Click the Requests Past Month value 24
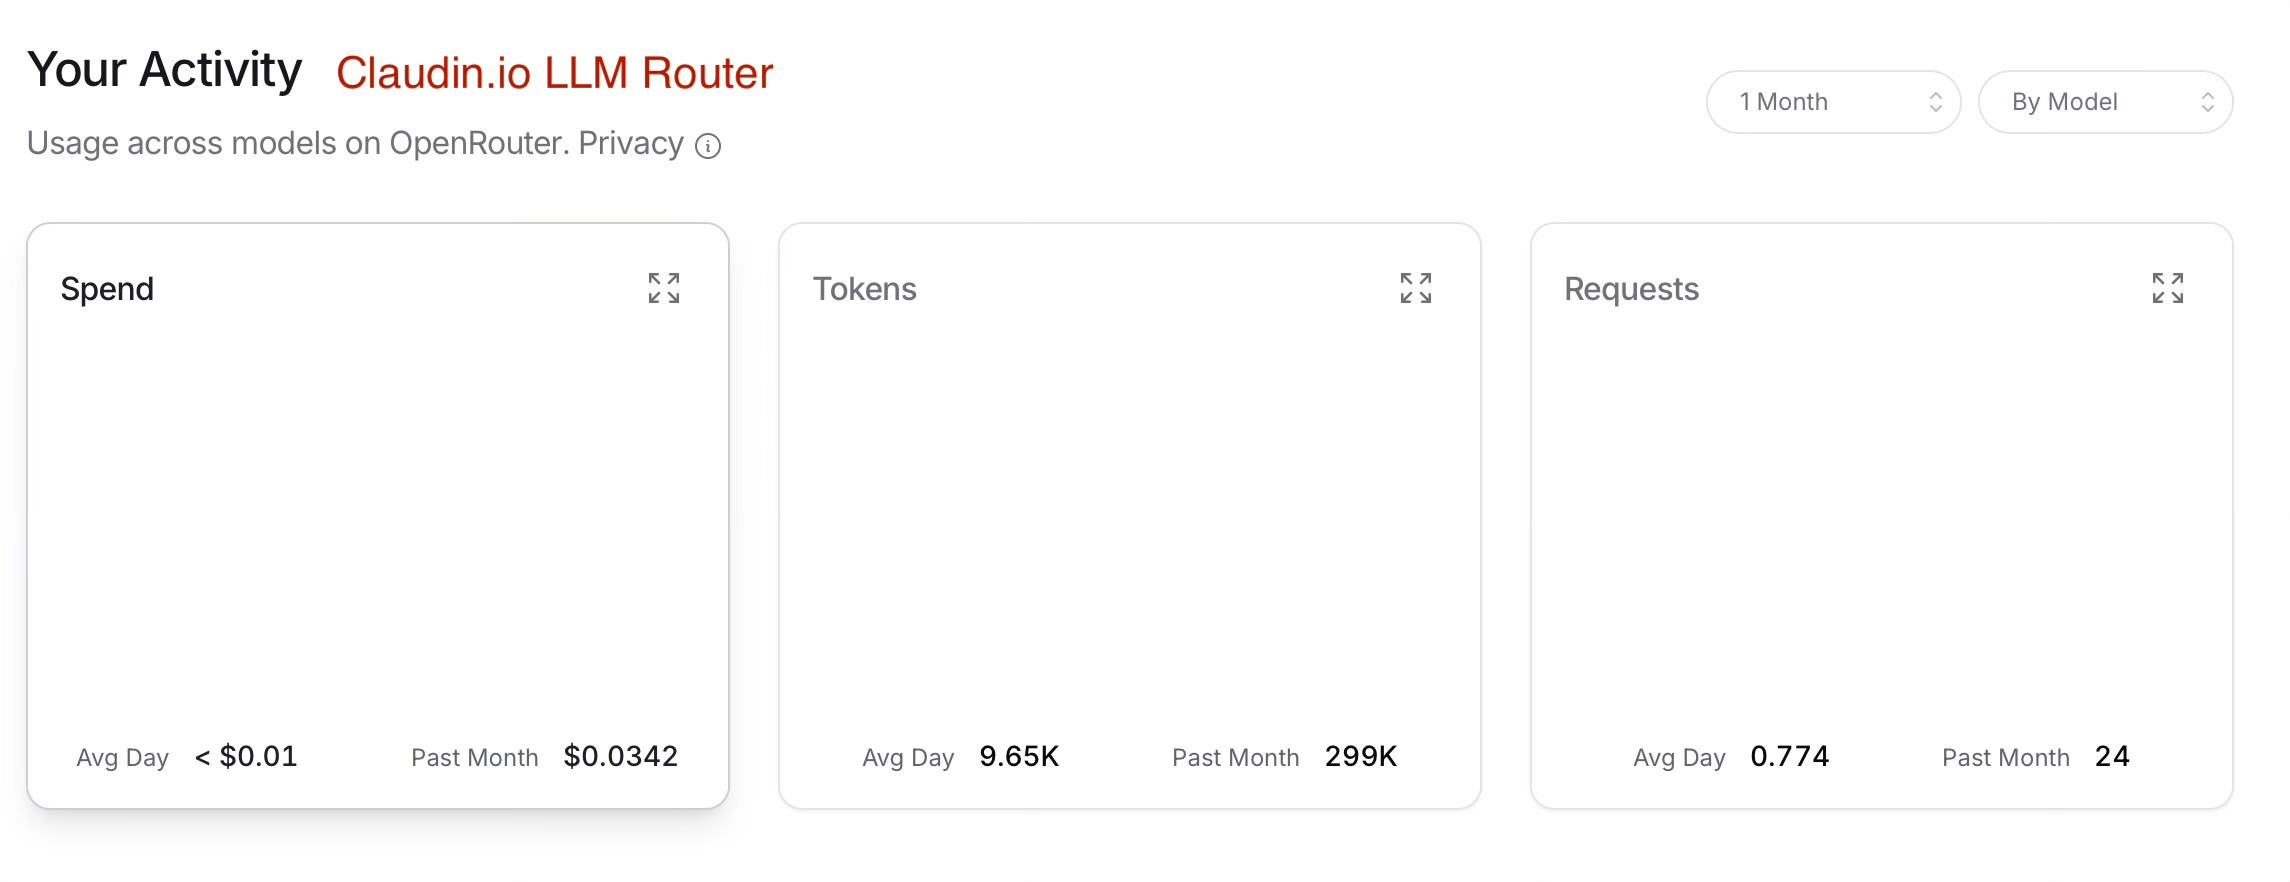This screenshot has height=882, width=2290. (2112, 756)
